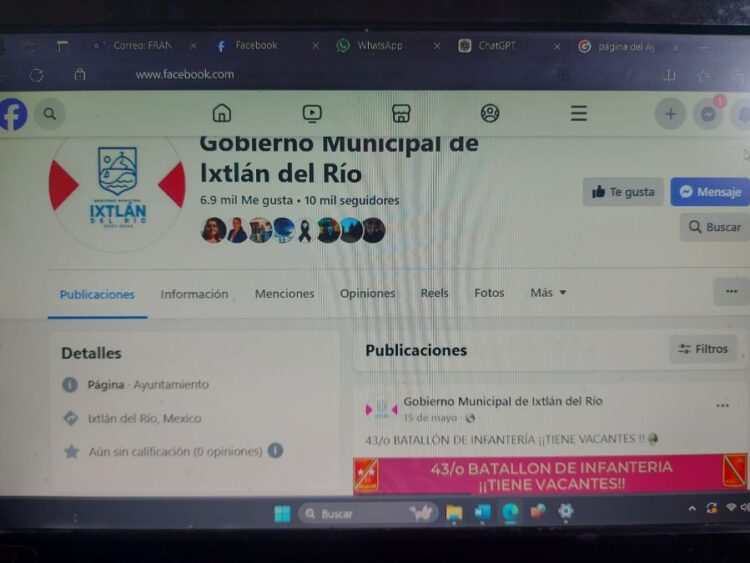Screen dimensions: 750x563
Task: Click the split screen icon in address bar
Action: click(x=669, y=76)
